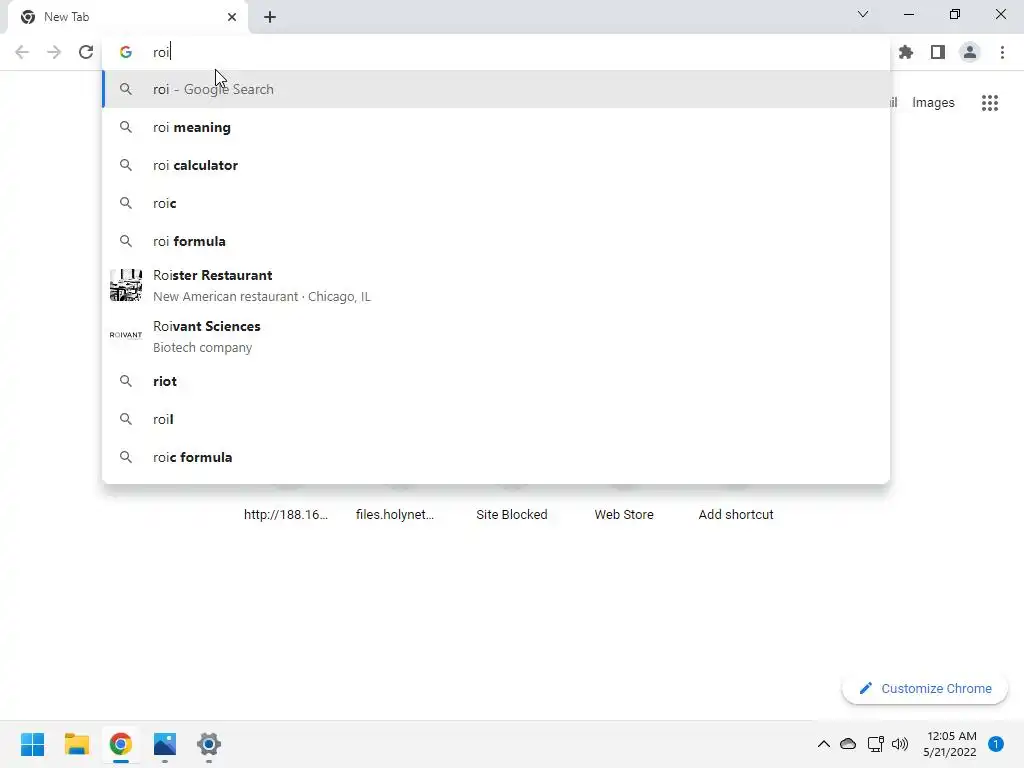Click the search icon beside 'riot'

pos(125,381)
